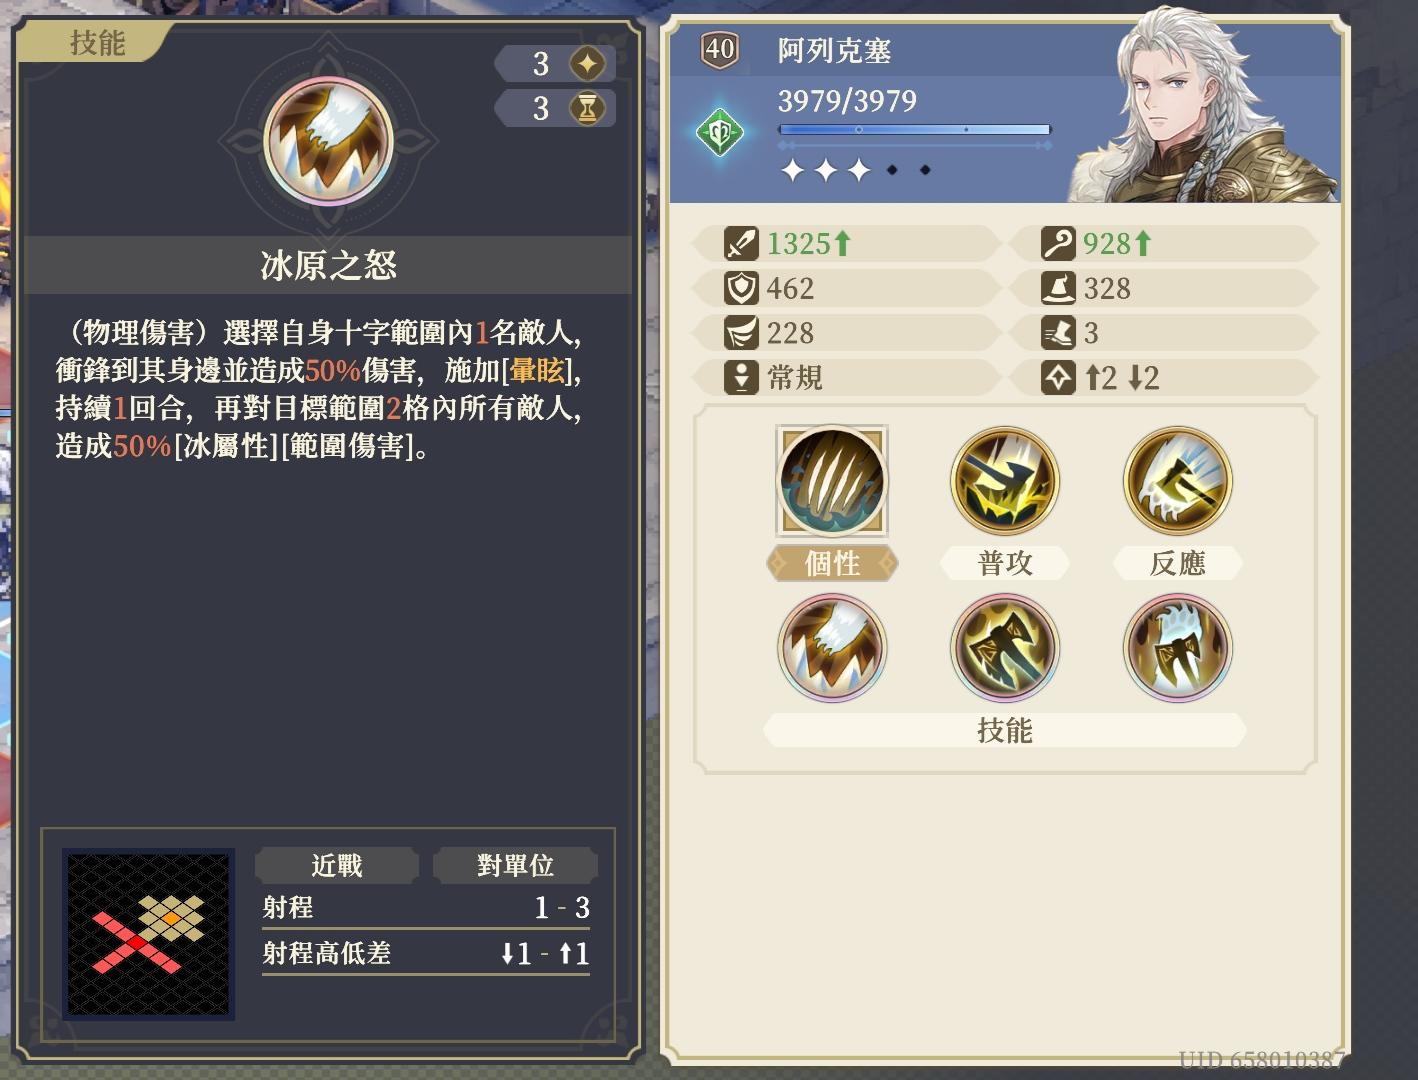This screenshot has width=1418, height=1080.
Task: Click the blue HP bar
Action: coord(914,130)
